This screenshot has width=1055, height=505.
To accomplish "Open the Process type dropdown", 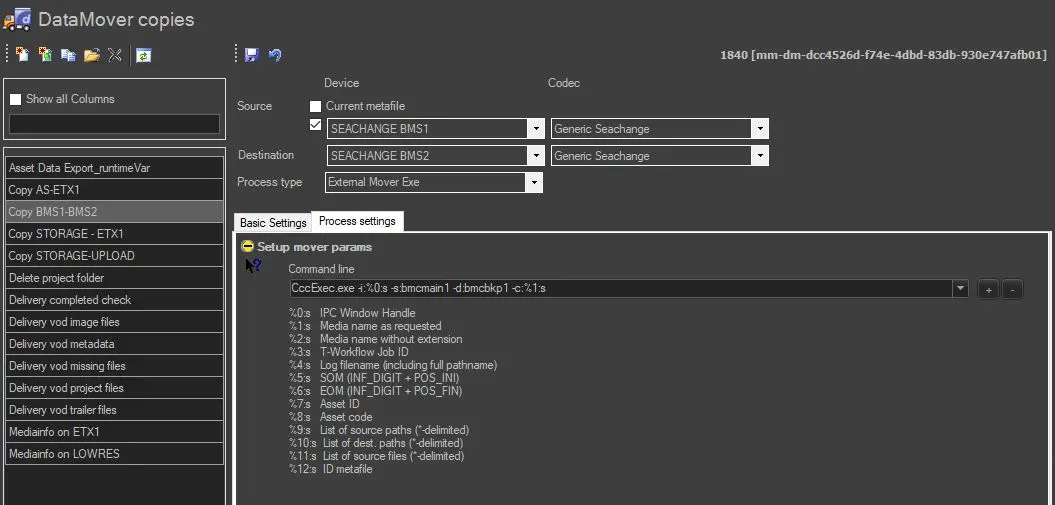I will [x=534, y=183].
